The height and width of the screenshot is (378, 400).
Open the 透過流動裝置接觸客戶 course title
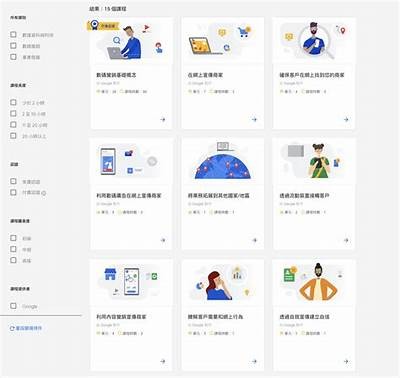tap(304, 196)
